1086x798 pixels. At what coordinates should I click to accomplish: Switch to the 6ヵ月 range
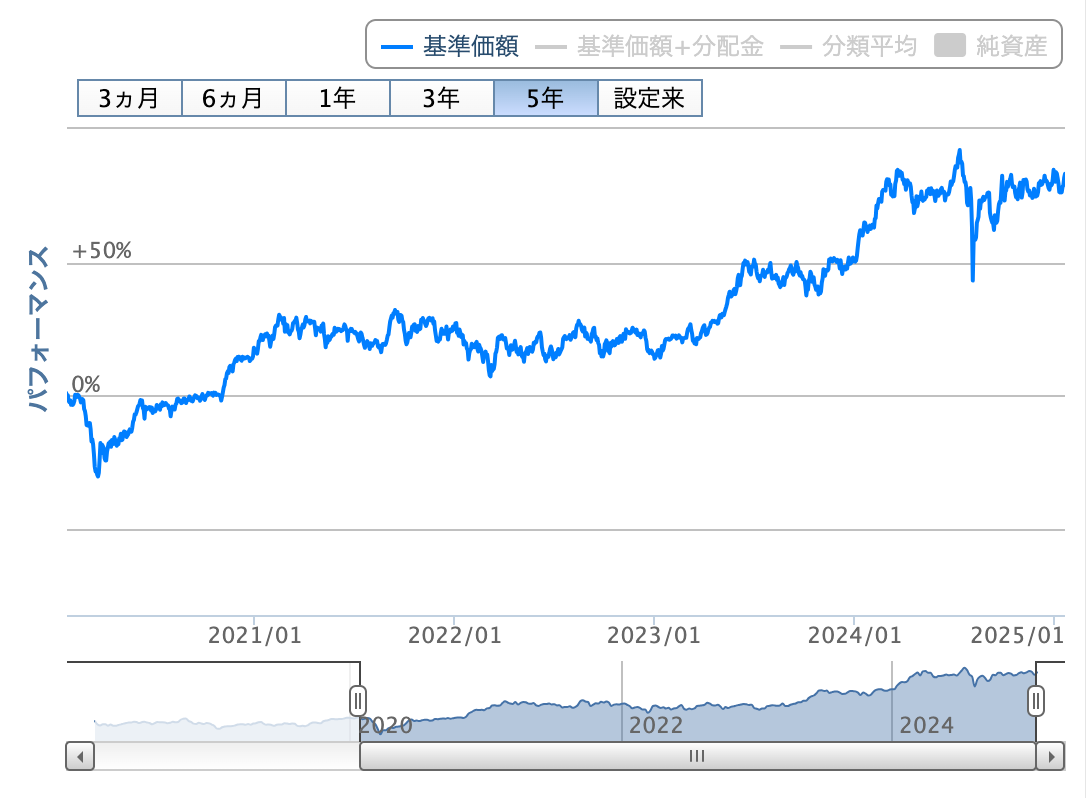point(233,99)
